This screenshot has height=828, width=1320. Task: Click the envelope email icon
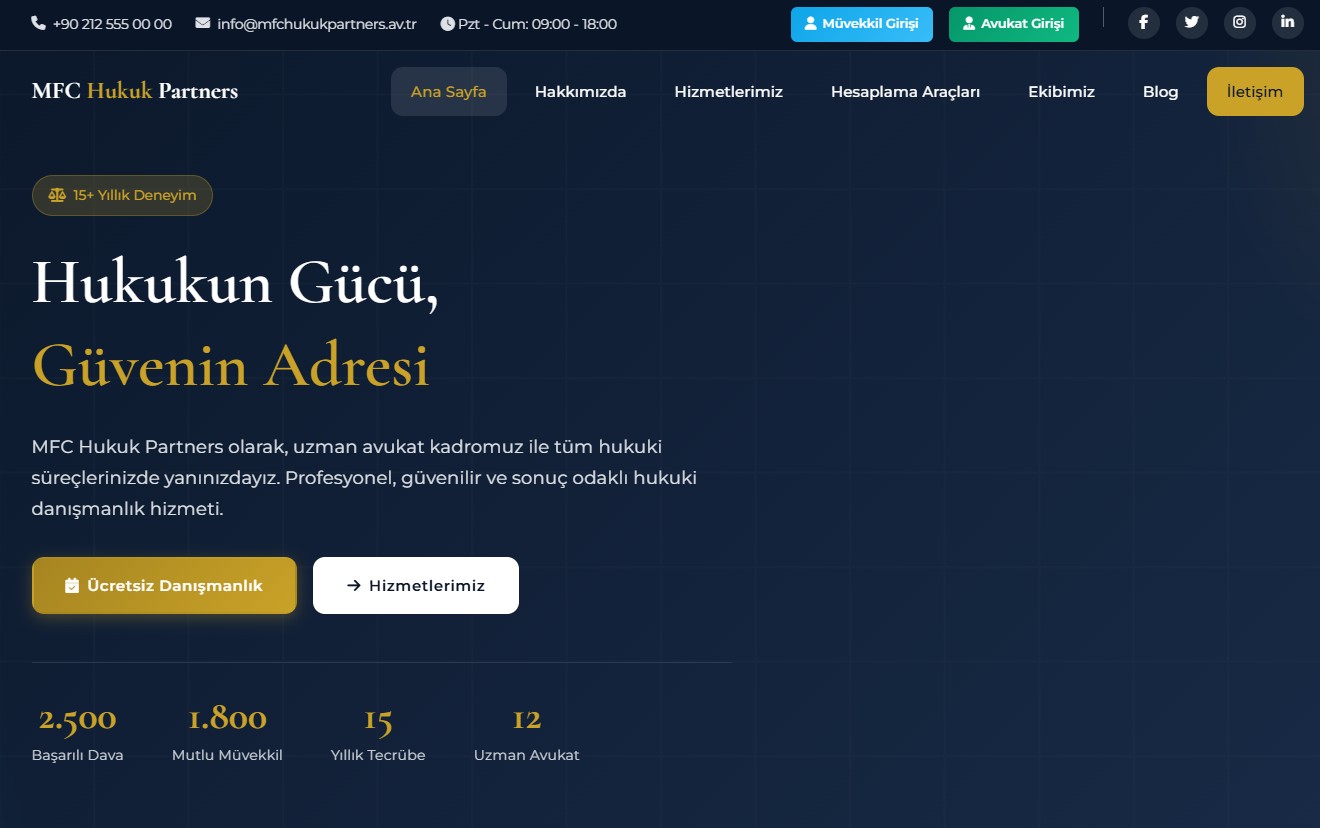(x=203, y=23)
